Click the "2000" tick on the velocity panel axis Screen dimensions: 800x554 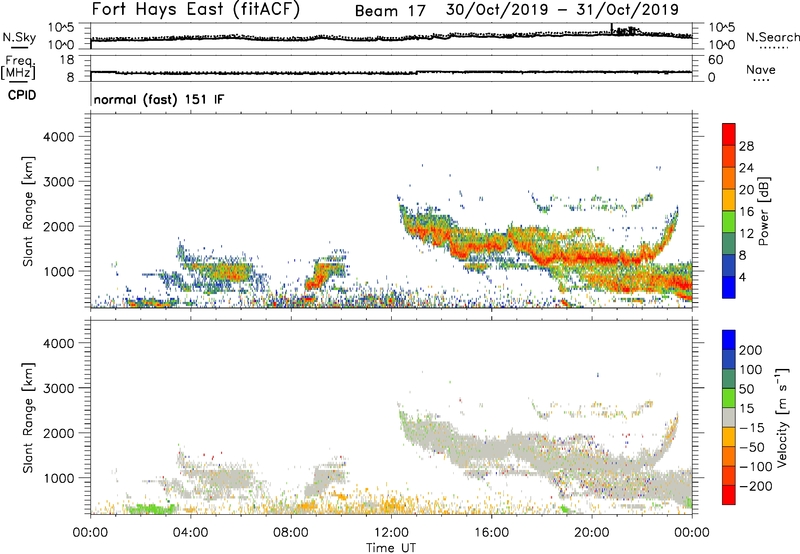[x=58, y=433]
